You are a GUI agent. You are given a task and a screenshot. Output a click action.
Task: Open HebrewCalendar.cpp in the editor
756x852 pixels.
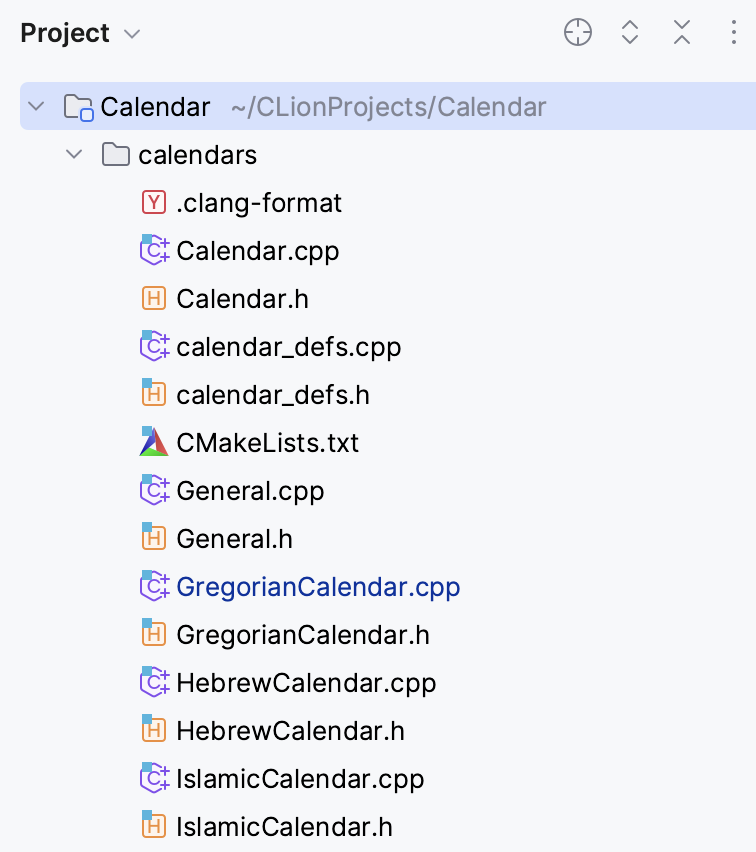306,683
